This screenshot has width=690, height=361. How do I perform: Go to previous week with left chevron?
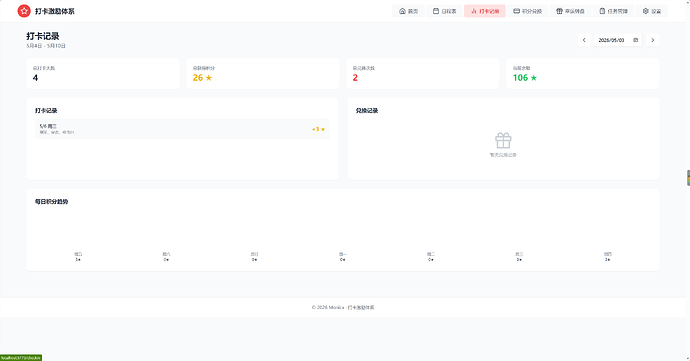pos(584,40)
